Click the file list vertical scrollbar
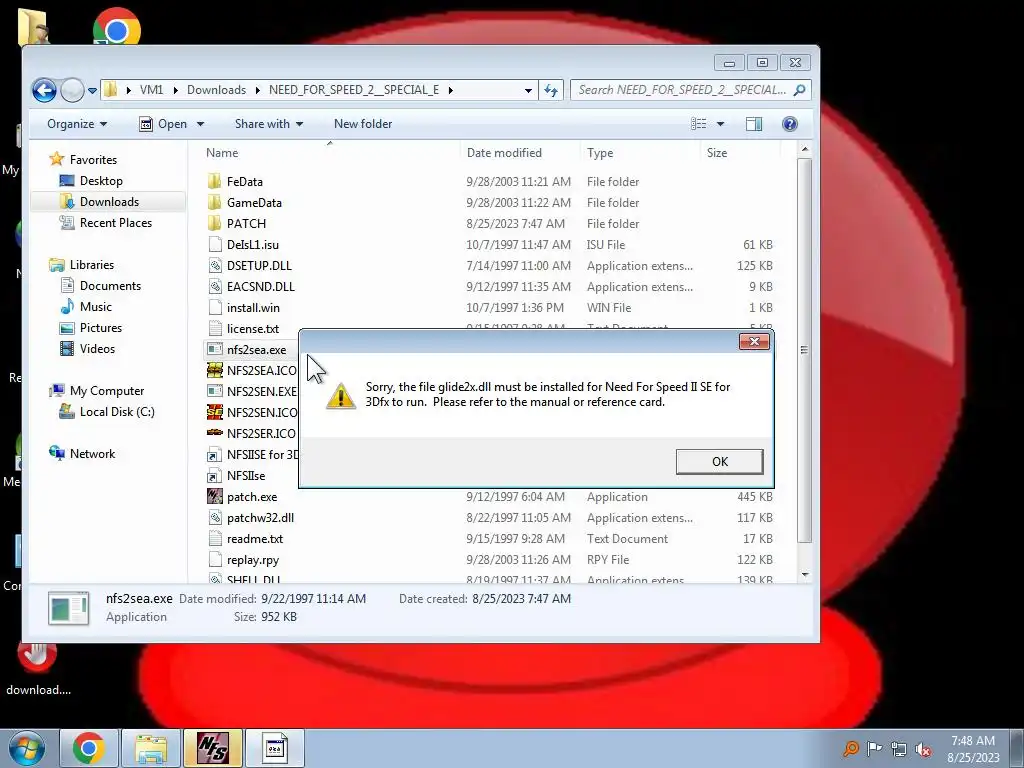 tap(805, 349)
